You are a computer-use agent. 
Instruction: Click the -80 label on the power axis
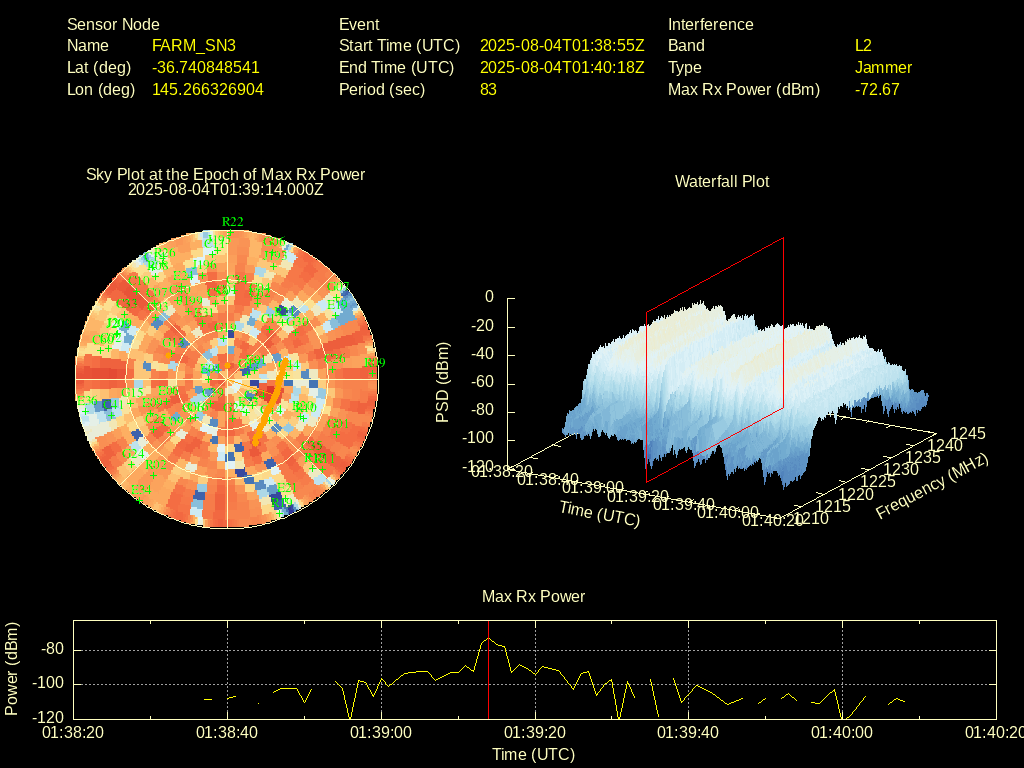tap(53, 650)
